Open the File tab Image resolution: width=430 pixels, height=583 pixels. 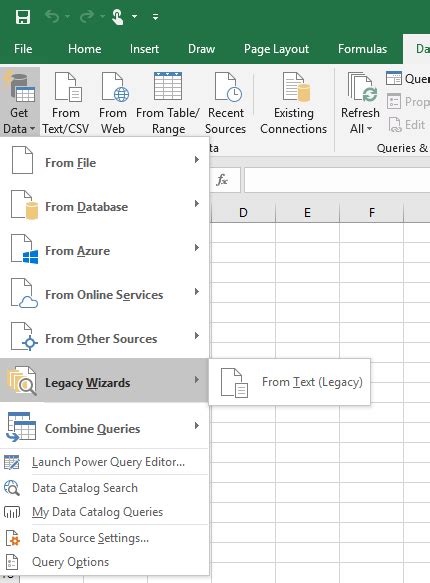(23, 49)
